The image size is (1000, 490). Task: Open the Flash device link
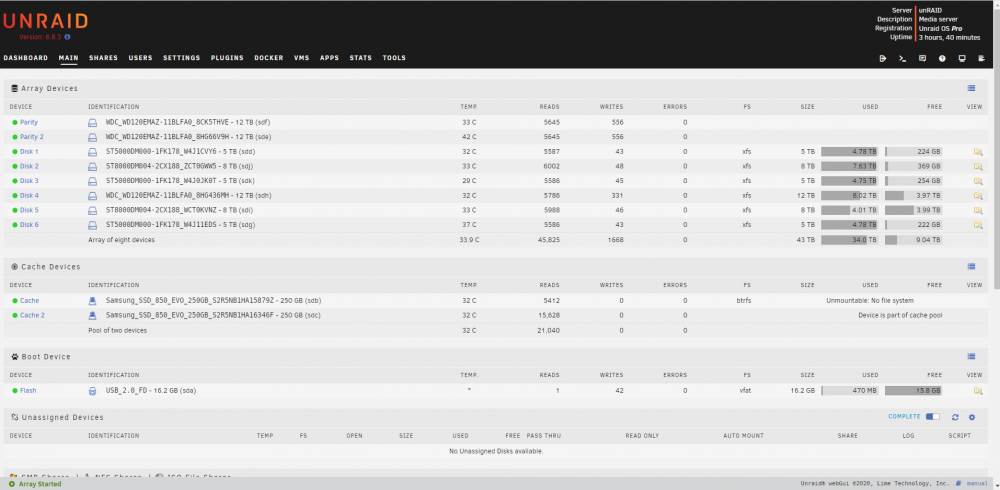click(28, 390)
